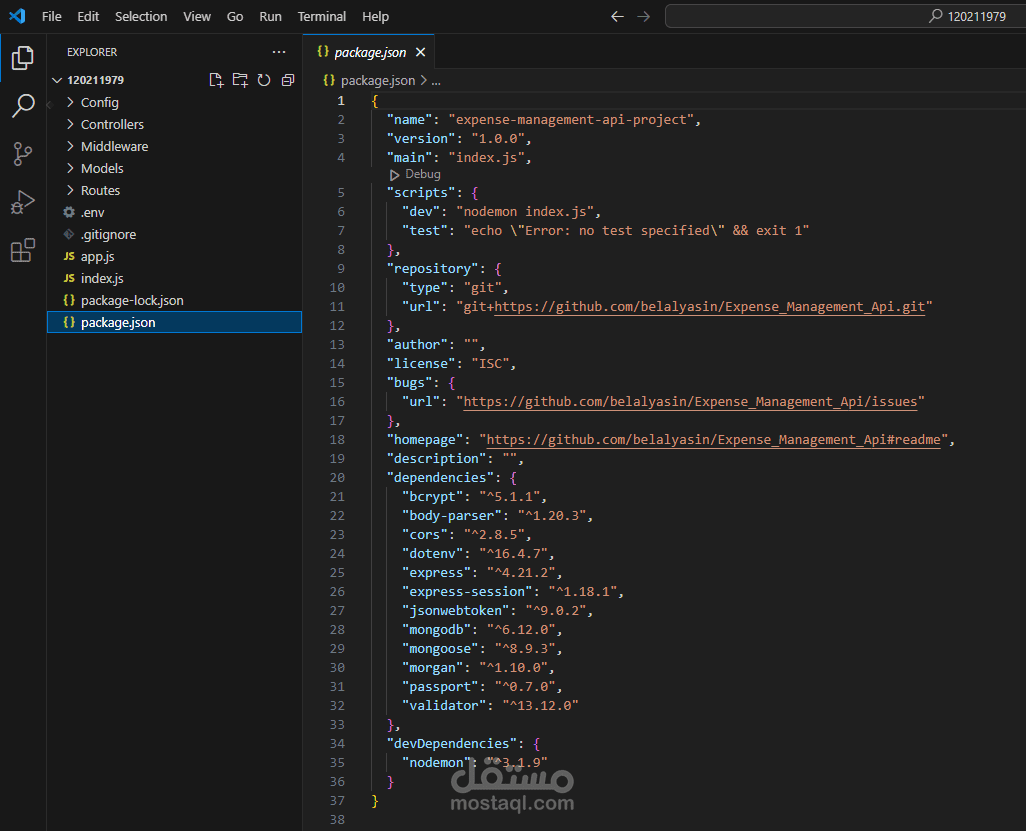Click the breadcrumb ellipsis after package.json
Image resolution: width=1026 pixels, height=831 pixels.
[x=436, y=80]
